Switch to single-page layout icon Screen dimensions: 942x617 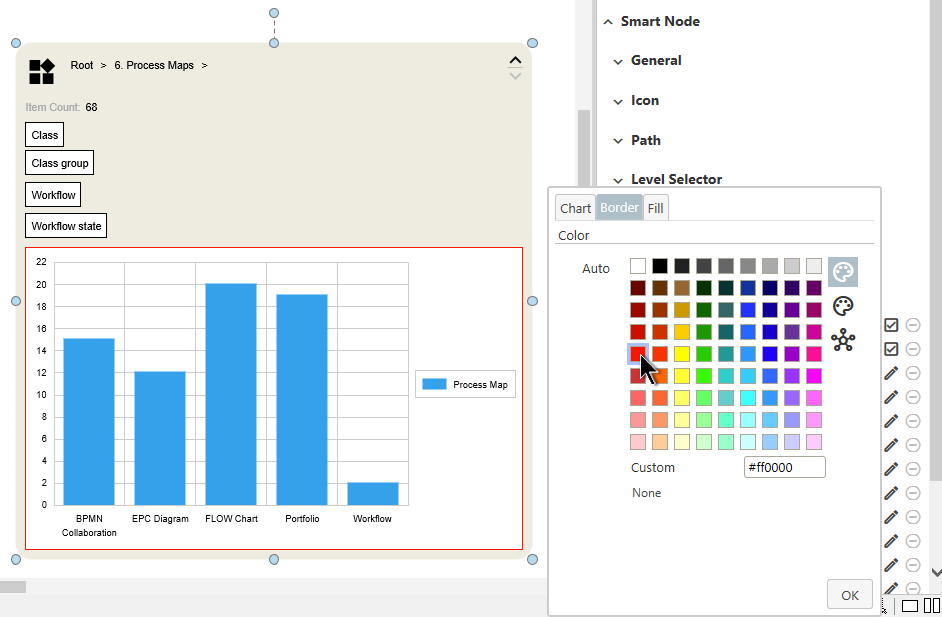click(910, 605)
